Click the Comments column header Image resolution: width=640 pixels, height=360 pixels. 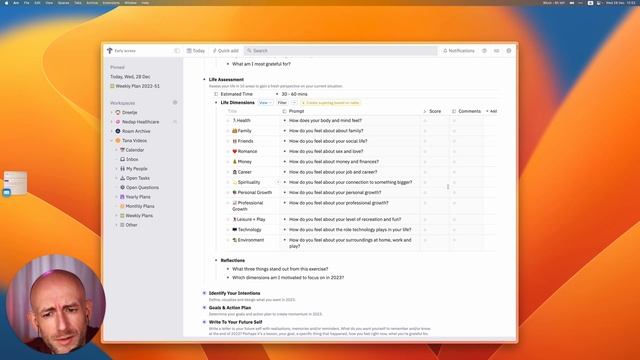click(469, 111)
